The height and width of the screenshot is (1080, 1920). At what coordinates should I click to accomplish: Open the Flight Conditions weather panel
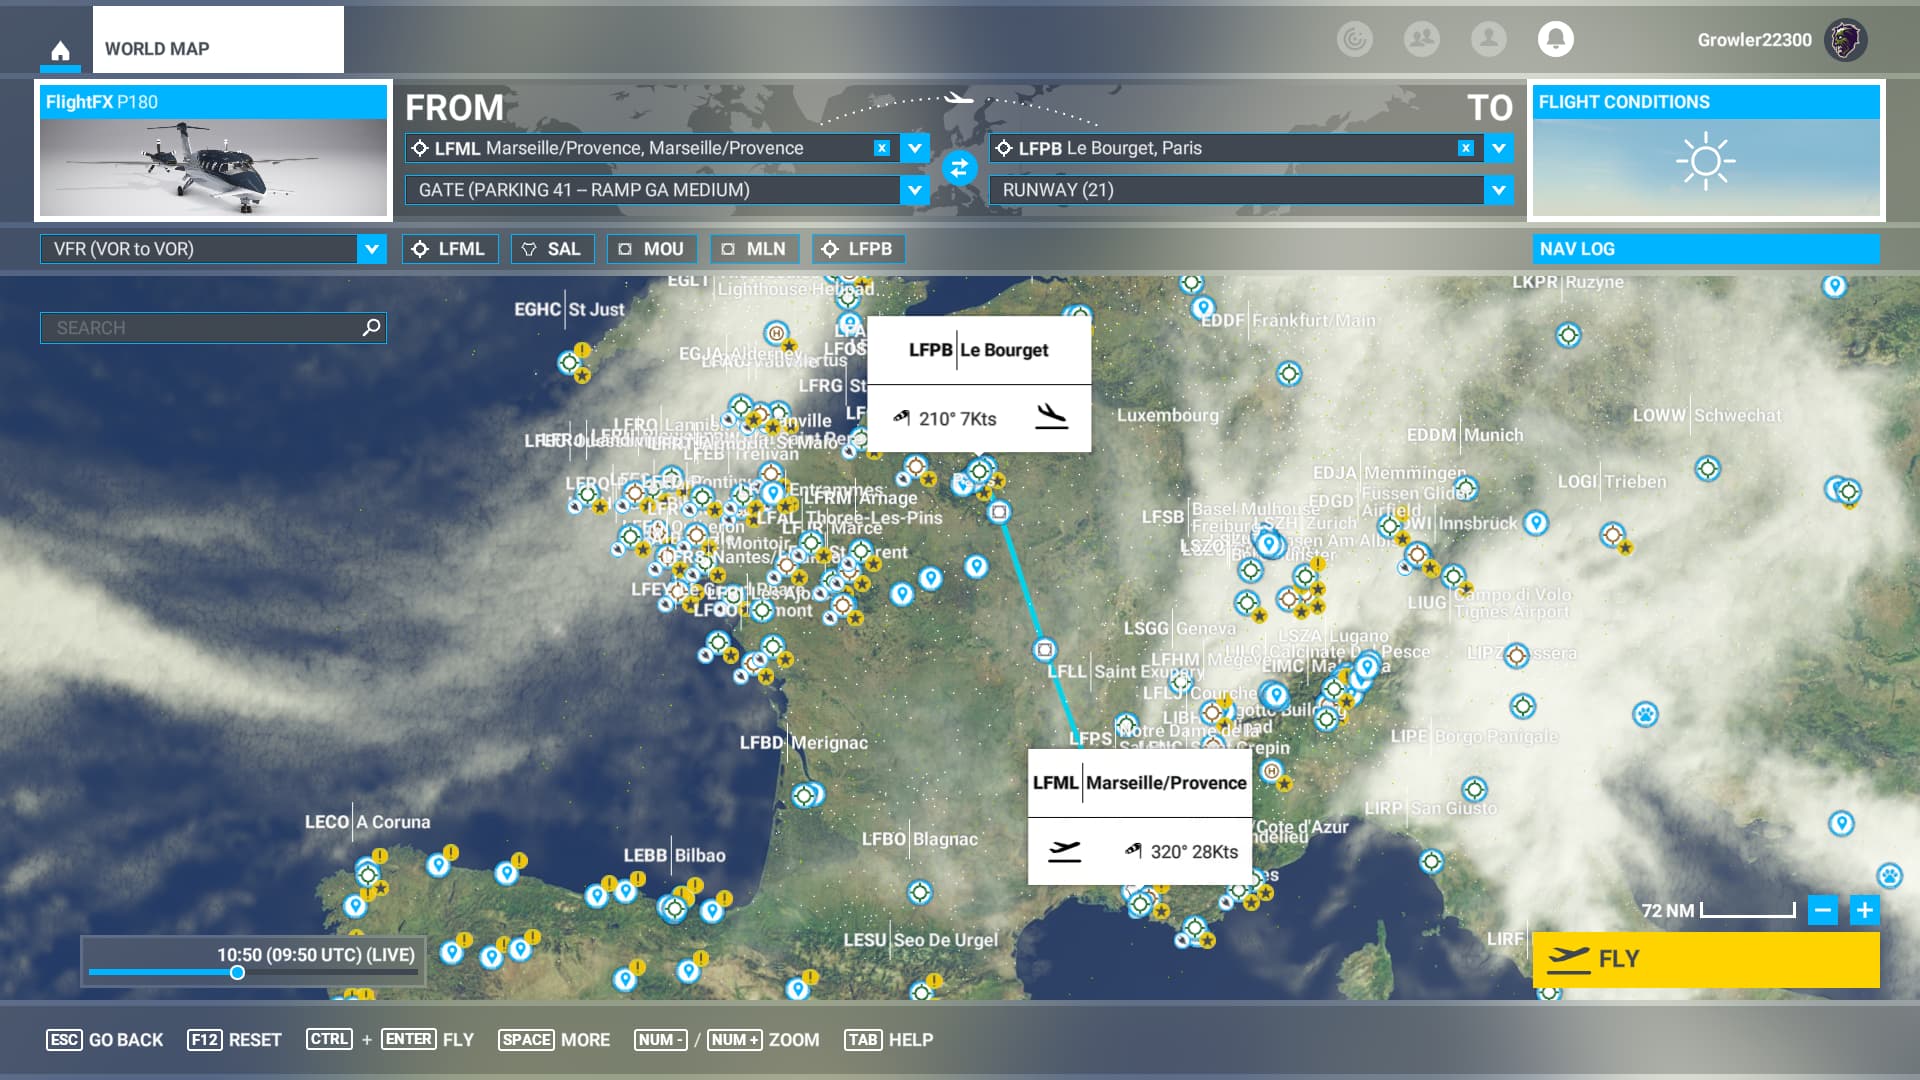[1706, 150]
